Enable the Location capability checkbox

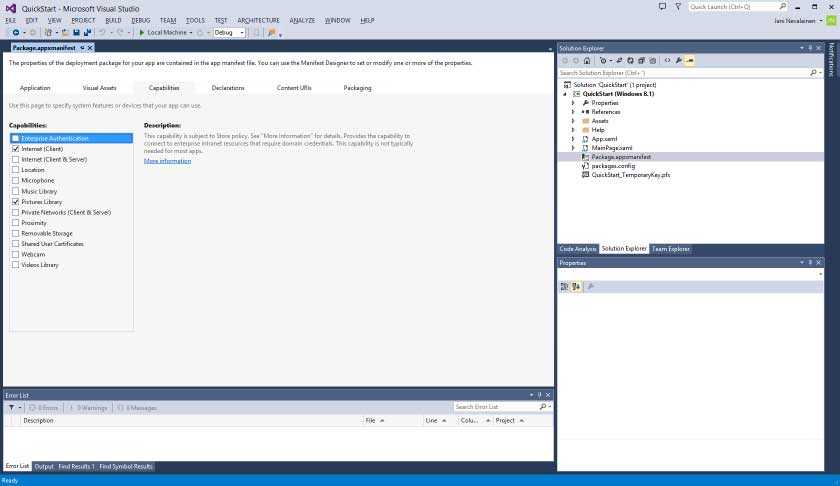pos(16,170)
